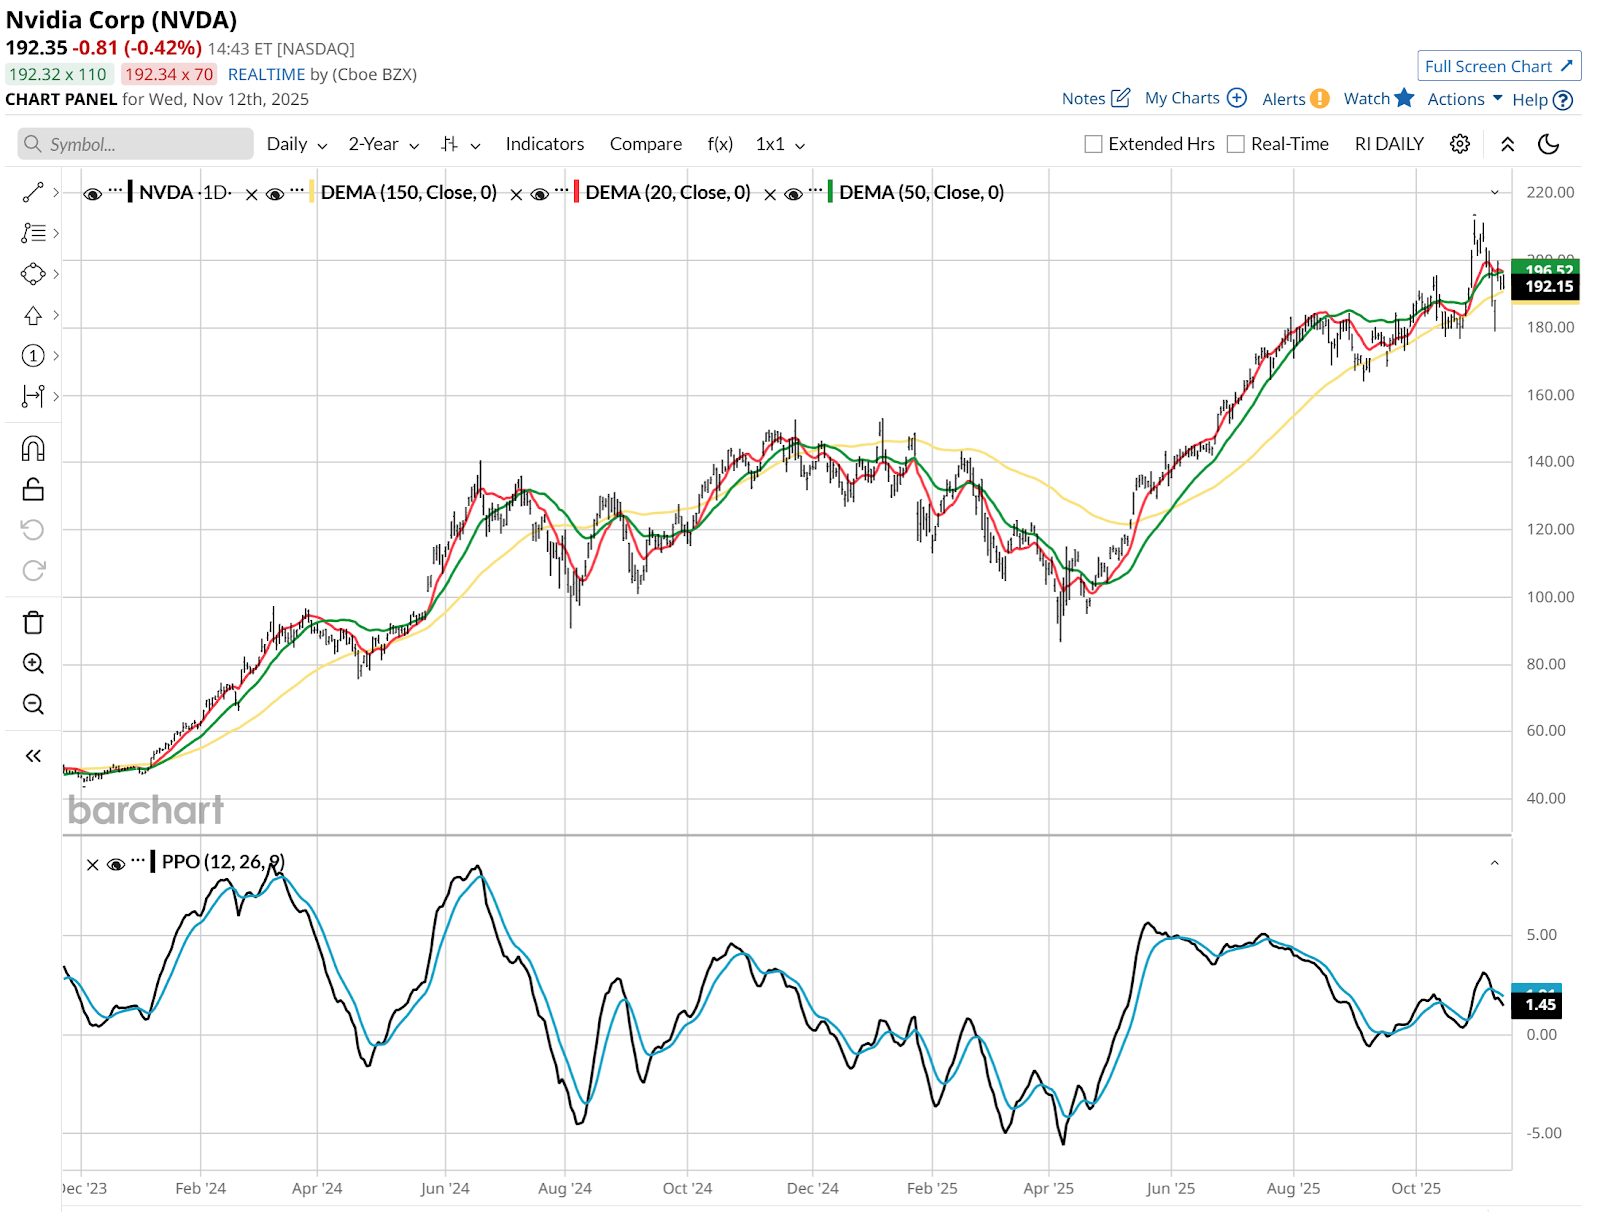Select the trendline drawing tool
The image size is (1600, 1212).
pos(33,192)
